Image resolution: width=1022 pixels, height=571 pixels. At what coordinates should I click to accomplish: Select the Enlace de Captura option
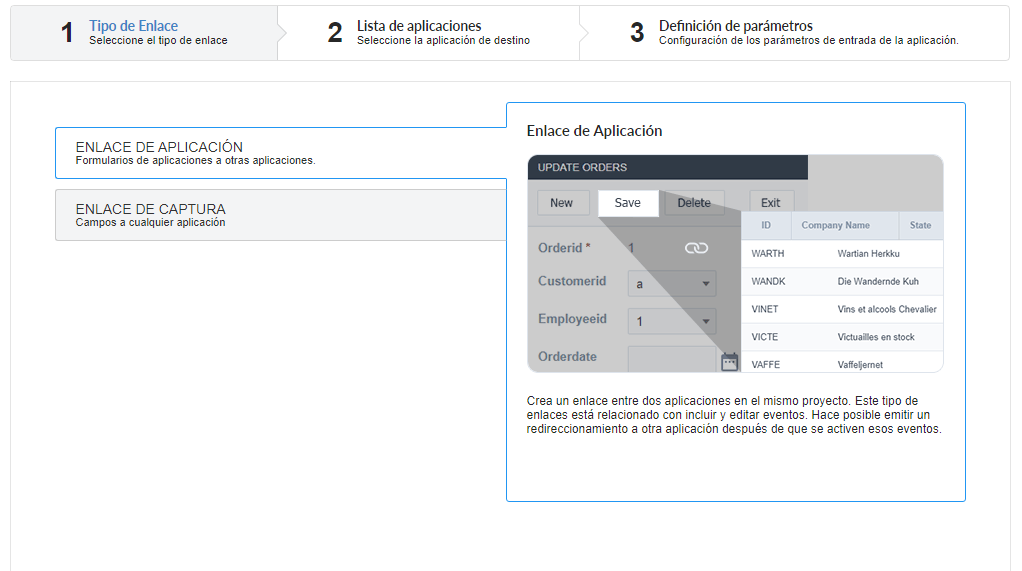click(x=281, y=215)
